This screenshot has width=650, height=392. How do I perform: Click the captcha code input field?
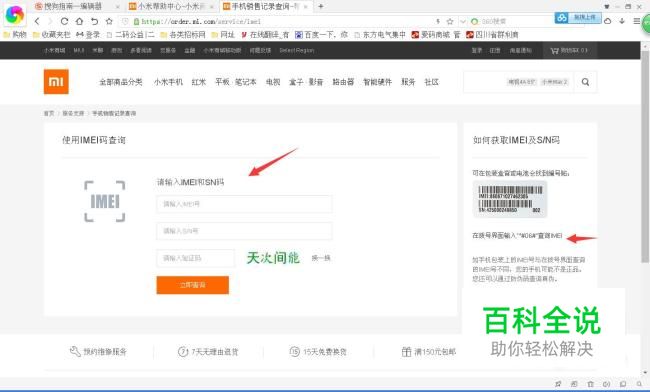195,258
